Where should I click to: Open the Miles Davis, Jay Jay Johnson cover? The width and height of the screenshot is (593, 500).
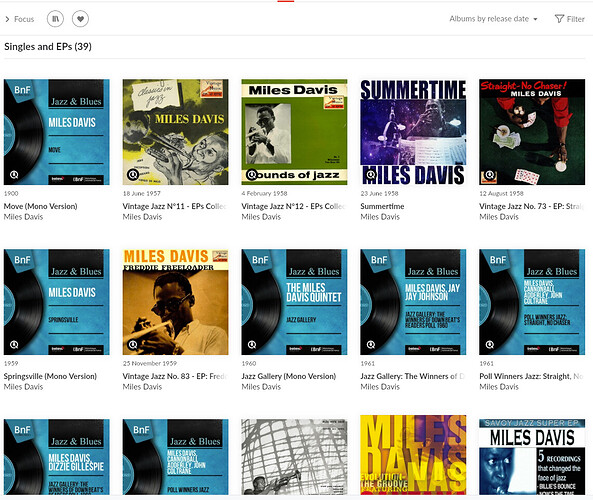[x=413, y=302]
